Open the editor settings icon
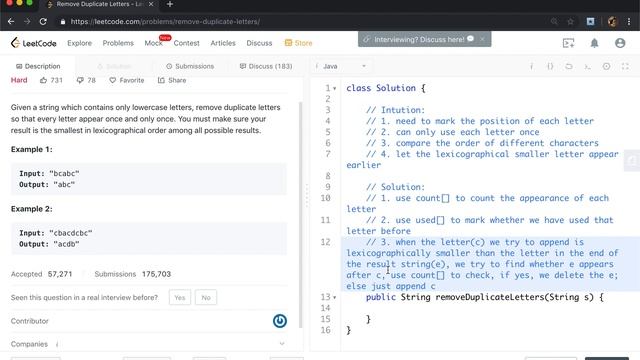 [606, 66]
